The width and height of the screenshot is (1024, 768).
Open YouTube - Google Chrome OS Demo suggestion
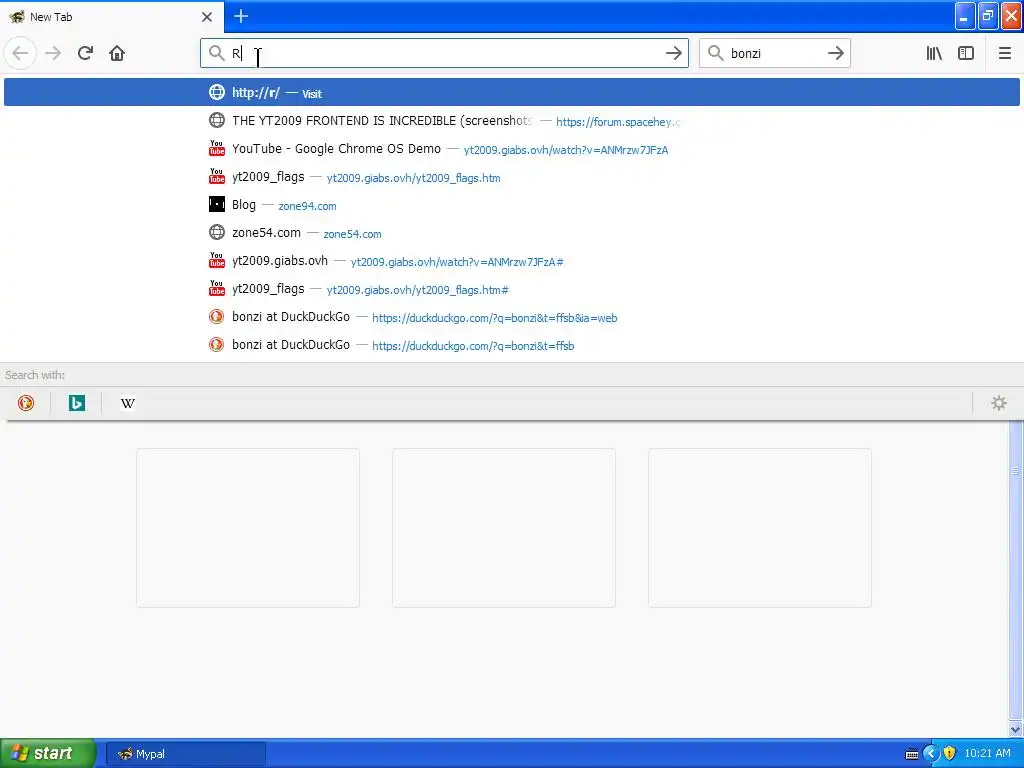pyautogui.click(x=511, y=149)
